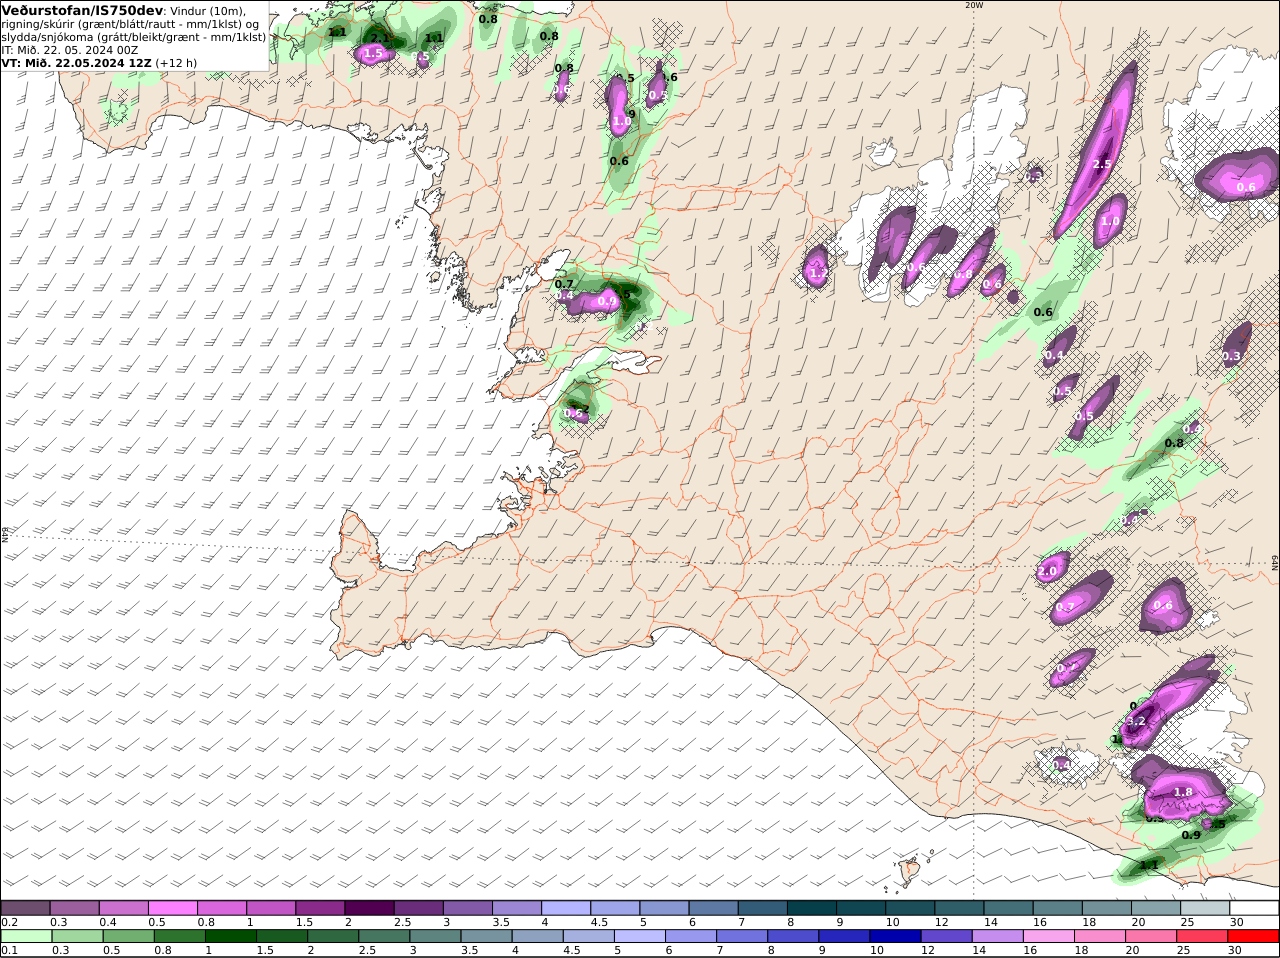1280x958 pixels.
Task: Click the 3.2 snowfall value on the map
Action: (1136, 721)
